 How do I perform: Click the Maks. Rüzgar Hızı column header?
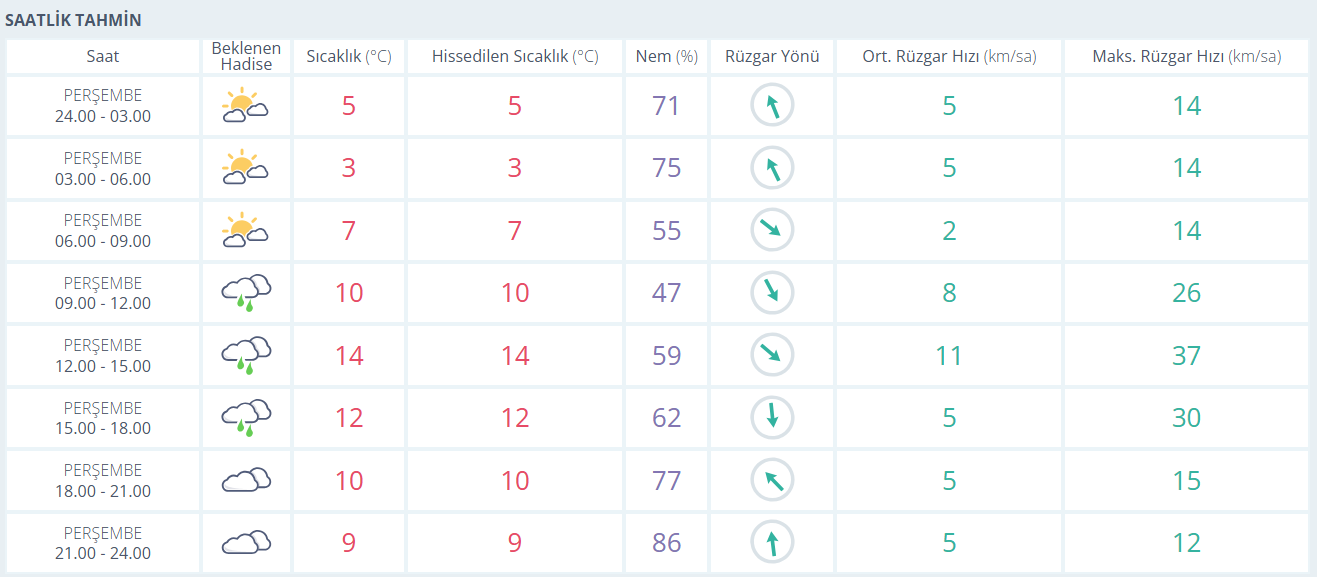pyautogui.click(x=1186, y=57)
